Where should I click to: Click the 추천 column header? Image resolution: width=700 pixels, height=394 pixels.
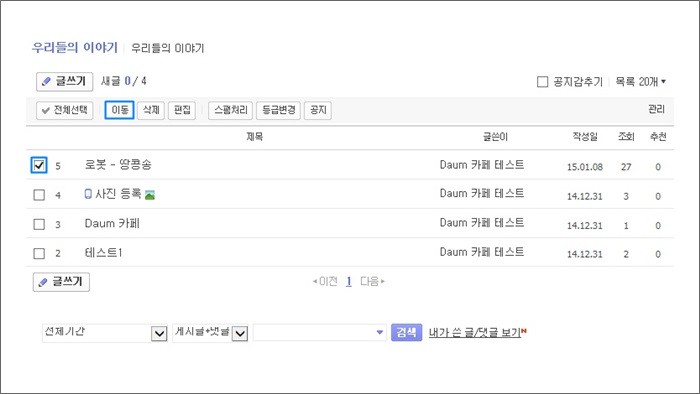click(x=658, y=137)
